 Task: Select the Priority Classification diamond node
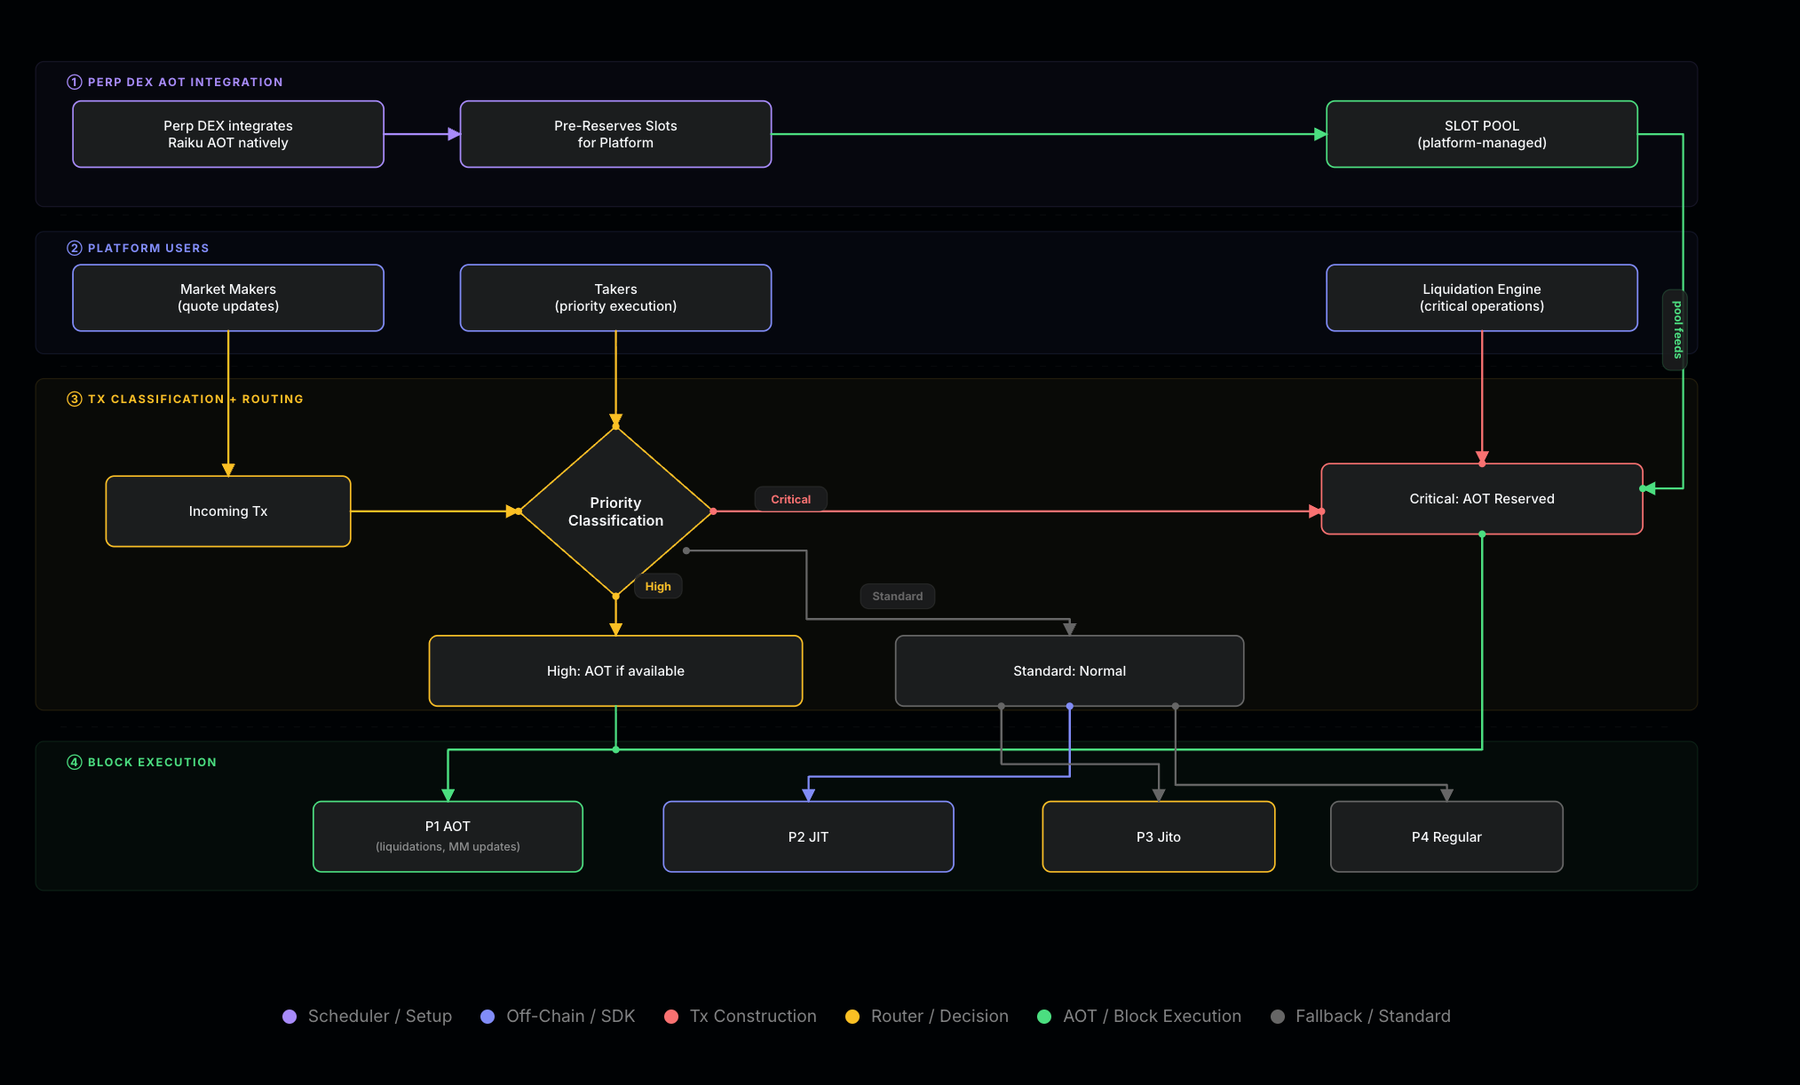click(616, 511)
